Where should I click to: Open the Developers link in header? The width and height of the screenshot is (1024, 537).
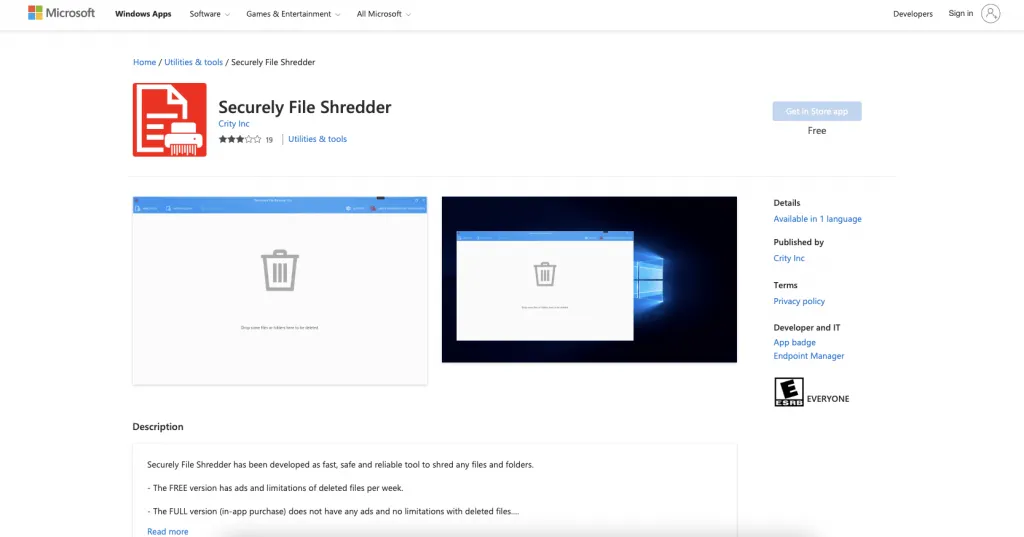click(x=912, y=14)
